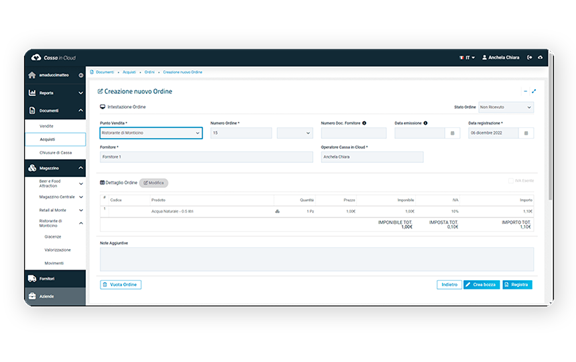The width and height of the screenshot is (576, 362).
Task: Click the Numero Doc. Fornitore field
Action: [354, 133]
